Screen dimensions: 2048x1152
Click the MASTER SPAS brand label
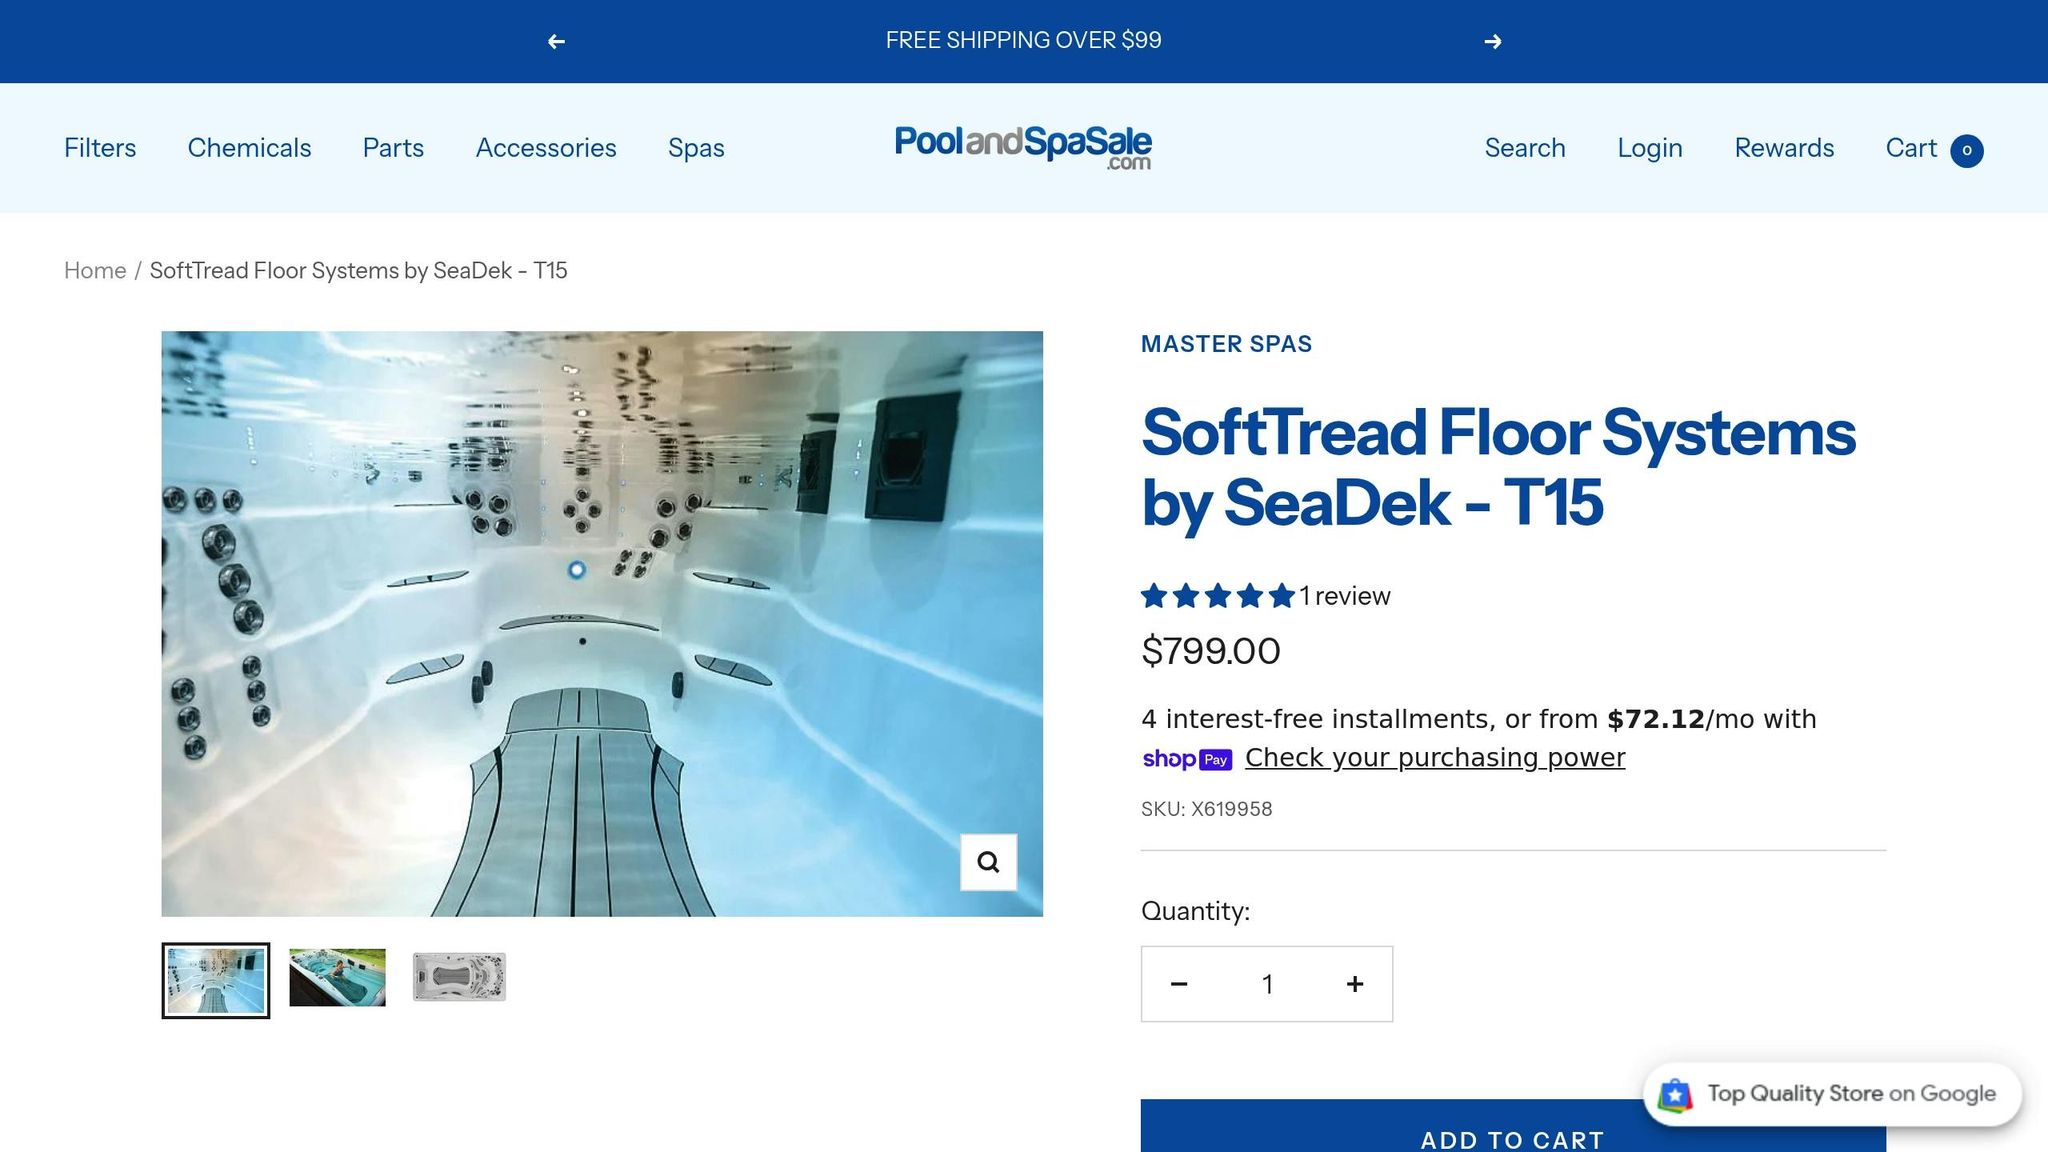pyautogui.click(x=1226, y=344)
